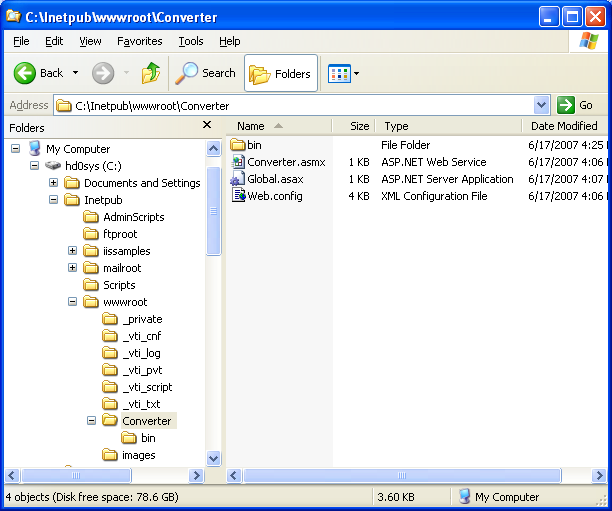Open the Search magnifier tool
The width and height of the screenshot is (612, 511).
click(x=187, y=73)
